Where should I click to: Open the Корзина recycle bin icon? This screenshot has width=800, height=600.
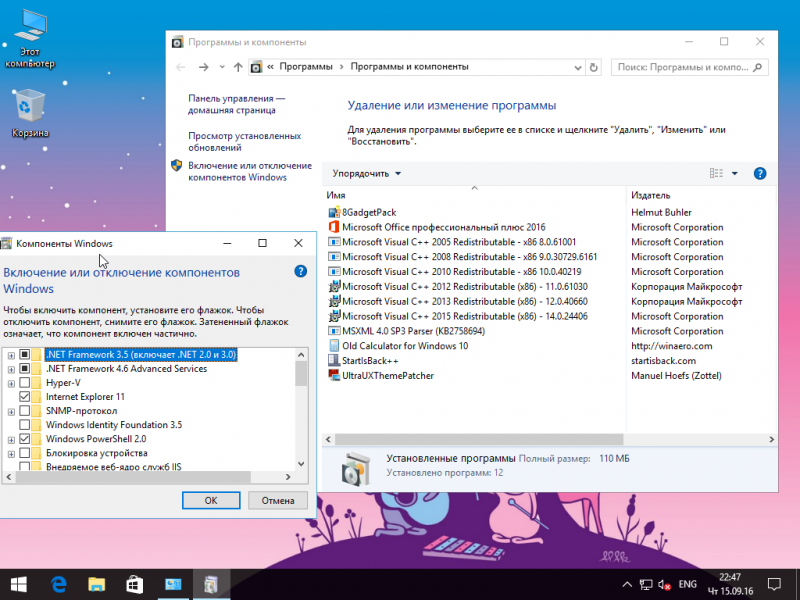point(30,113)
